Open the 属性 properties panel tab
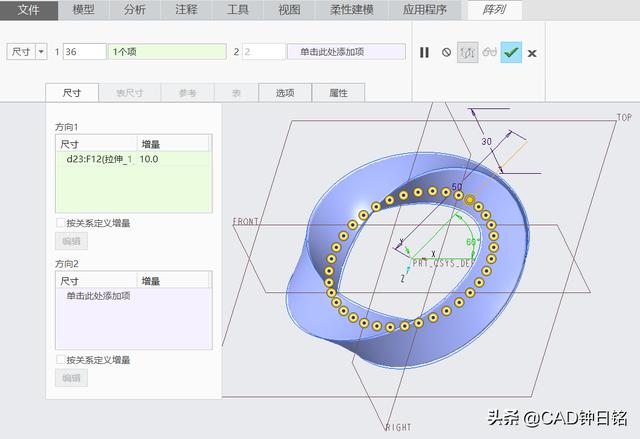The image size is (640, 439). [338, 93]
